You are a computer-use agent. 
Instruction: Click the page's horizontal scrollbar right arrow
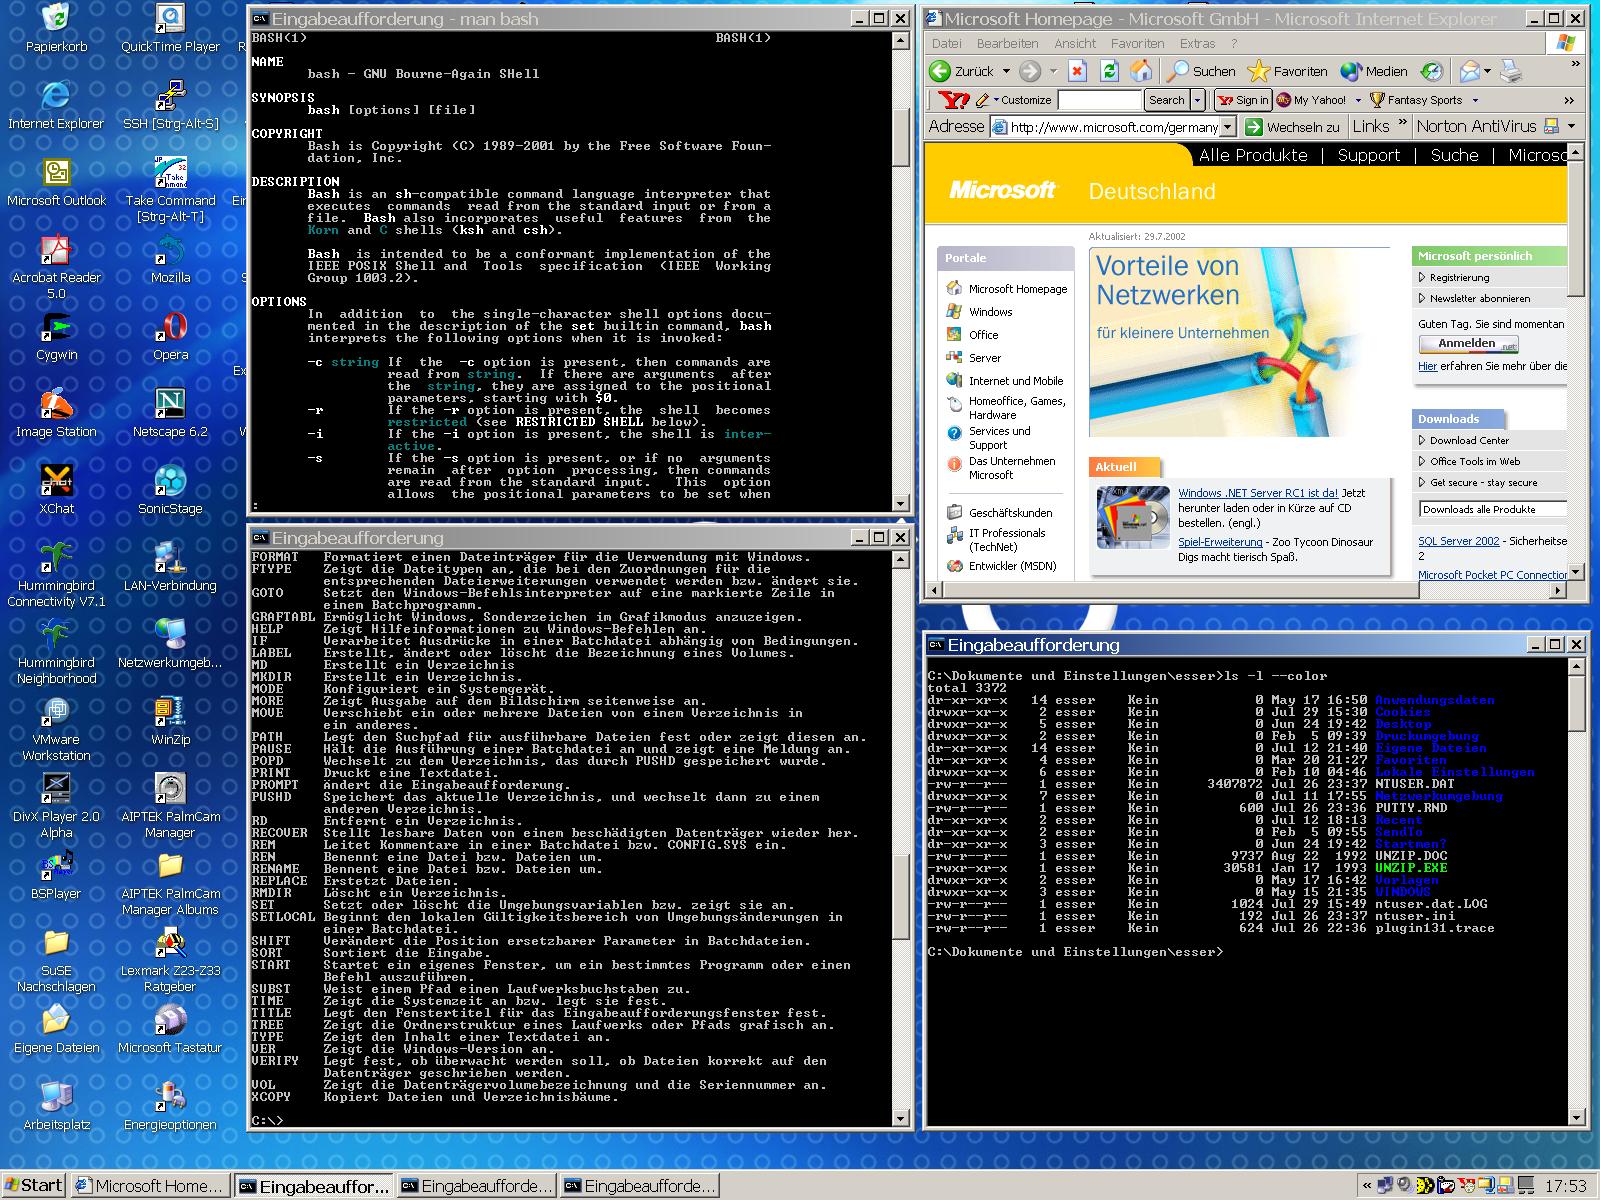1556,590
